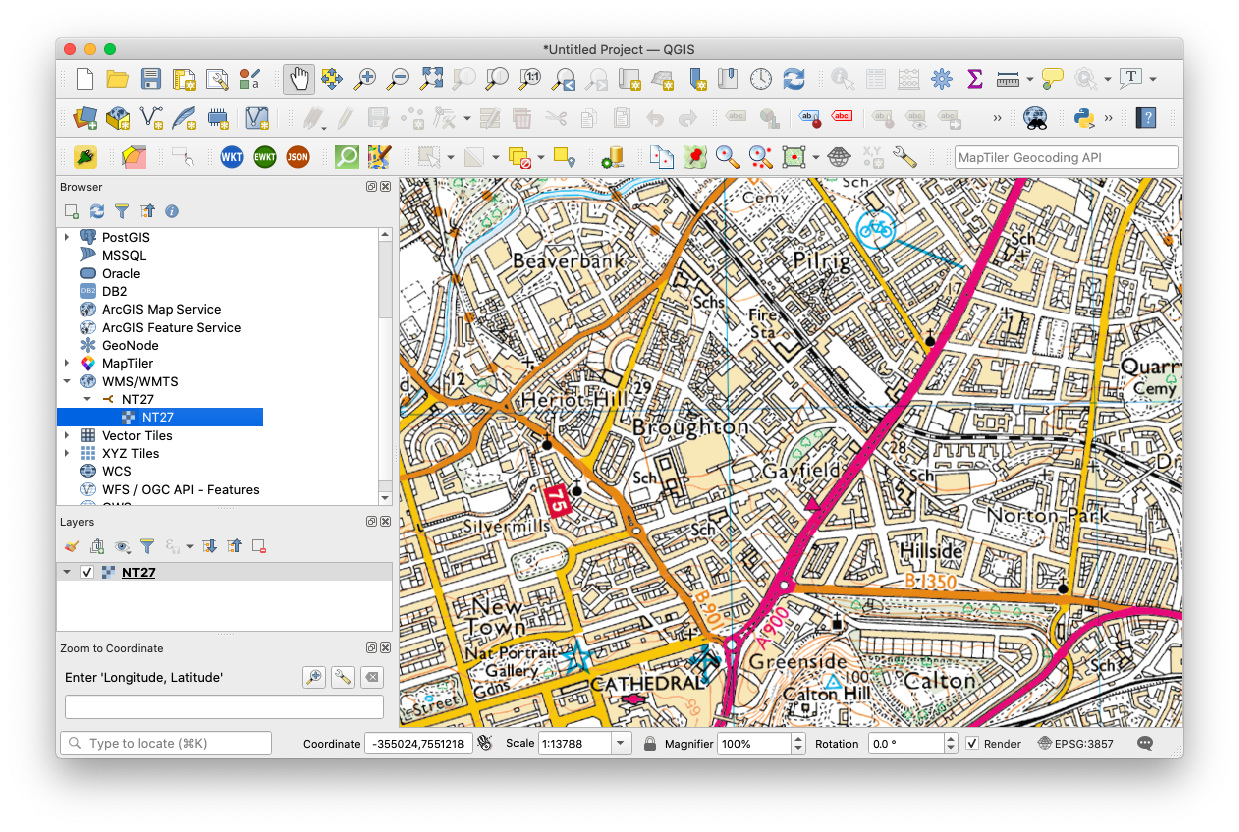Toggle the scale lock padlock icon

(650, 744)
